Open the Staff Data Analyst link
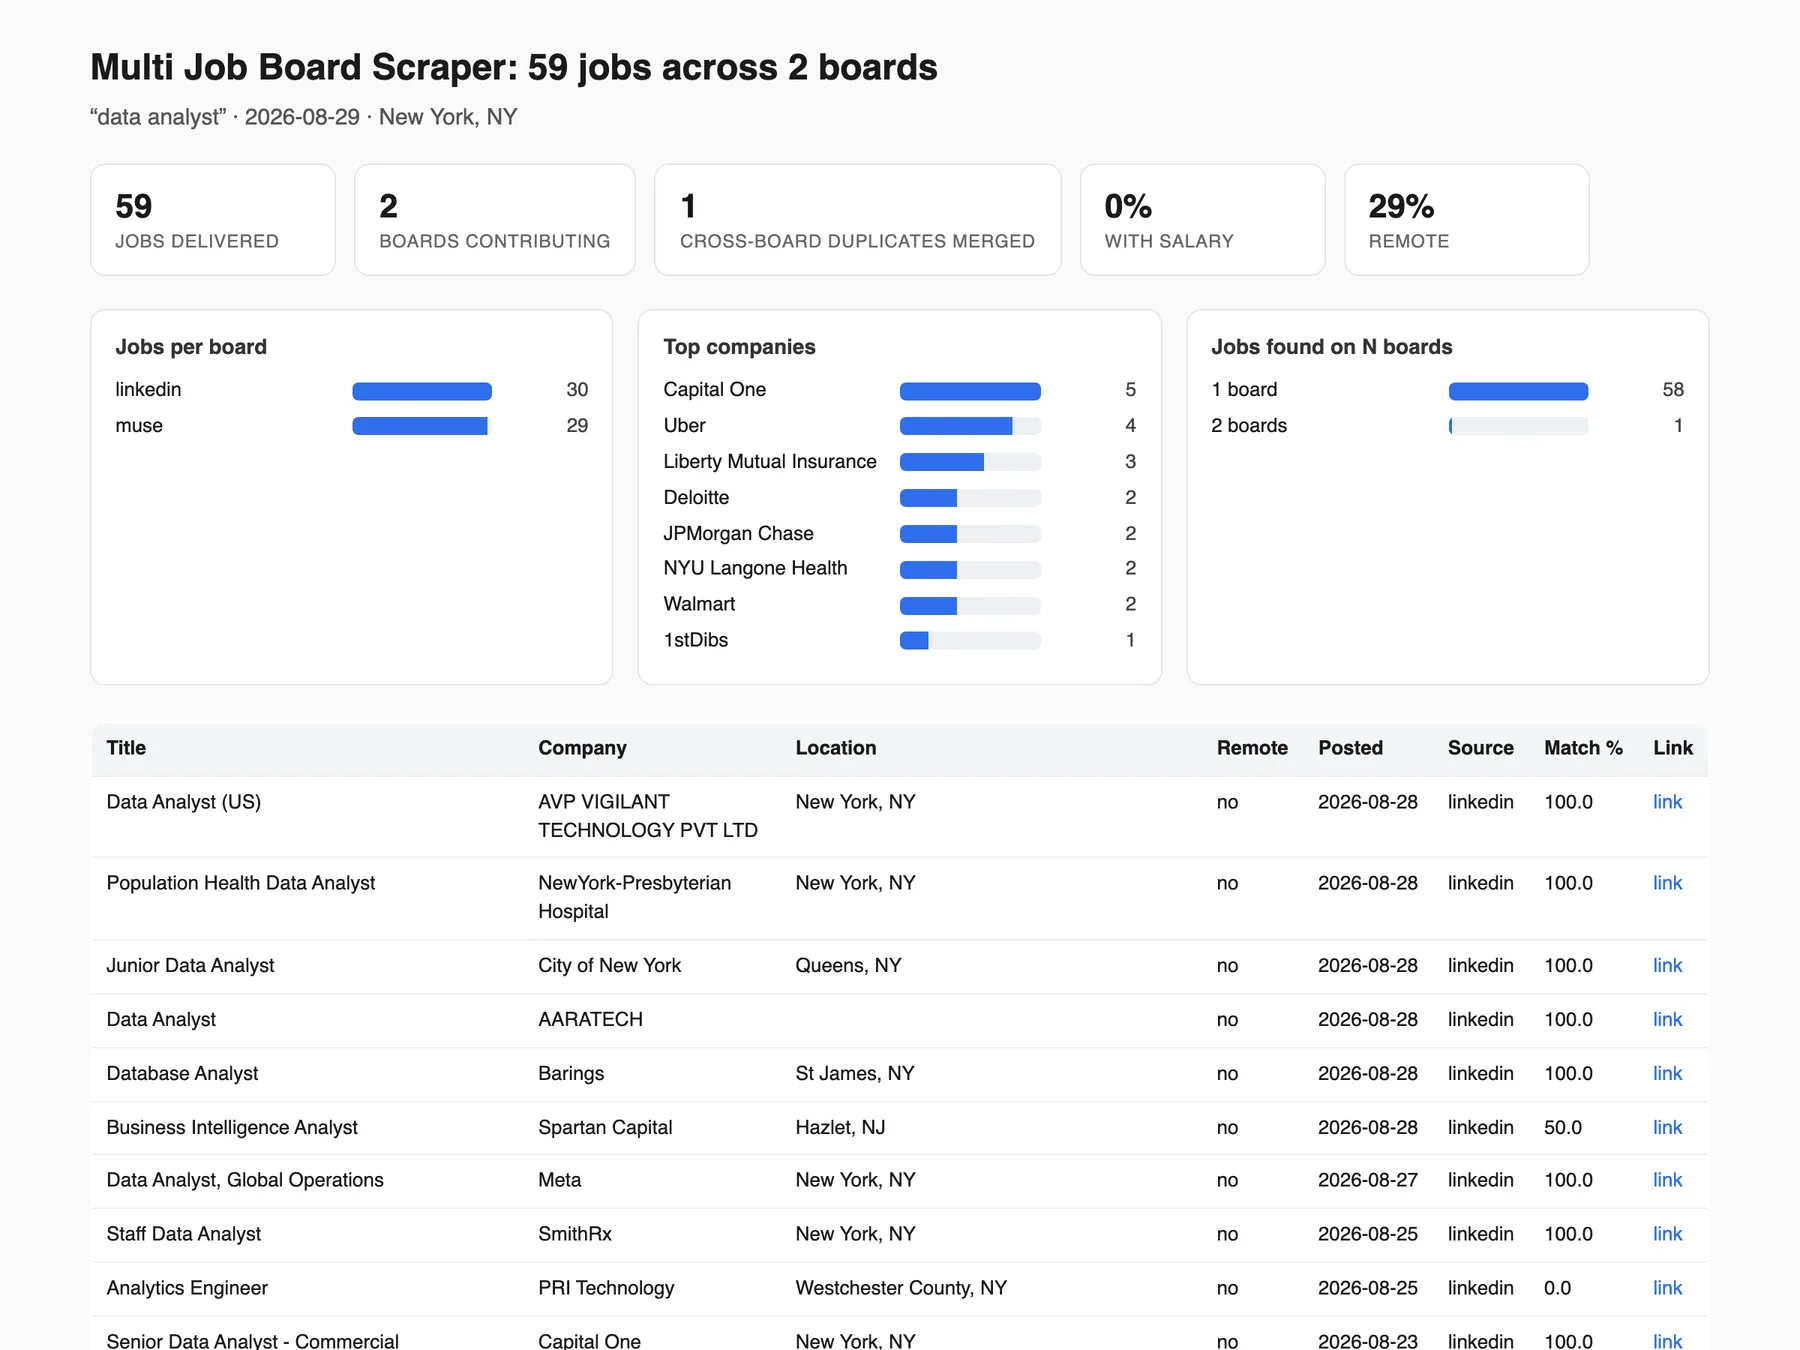 [x=1667, y=1234]
